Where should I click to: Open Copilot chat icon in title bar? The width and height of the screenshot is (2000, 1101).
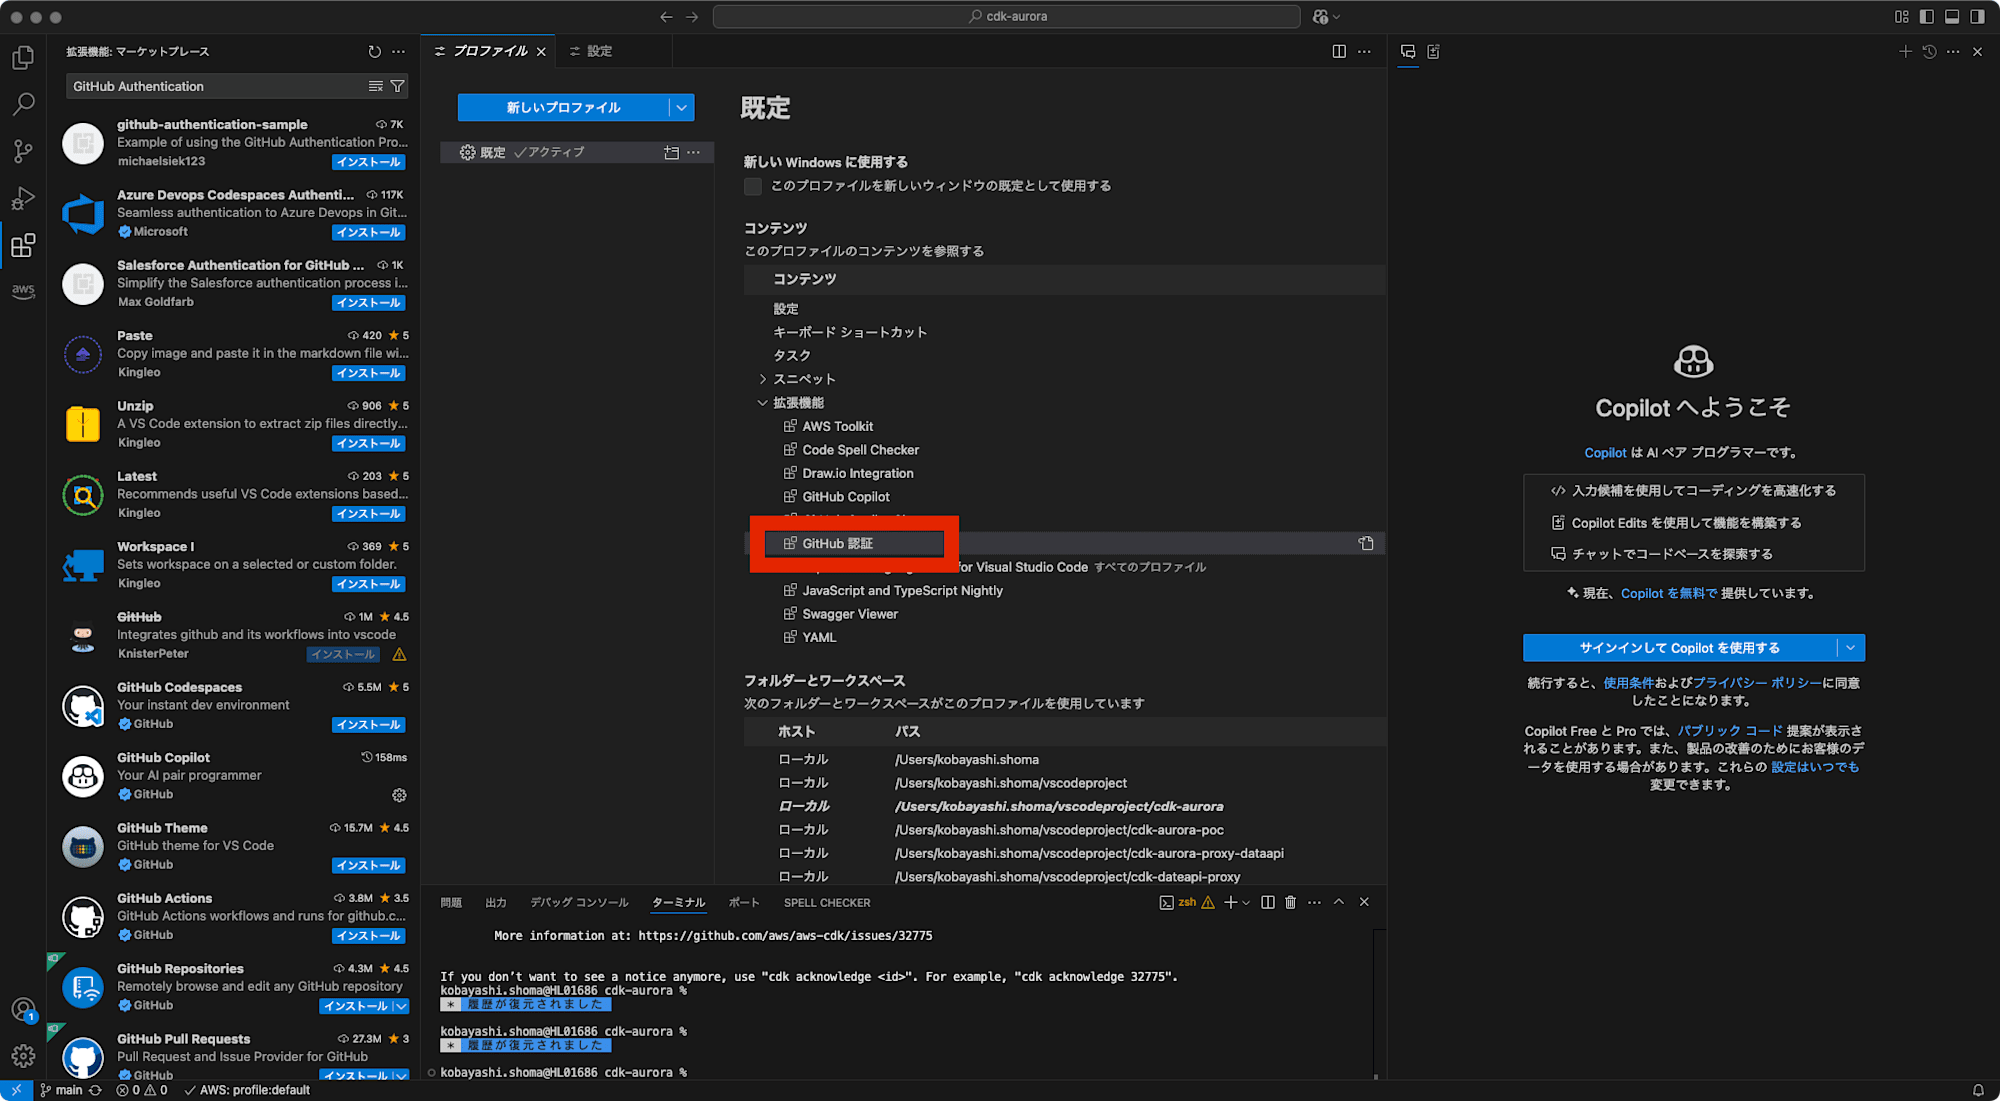coord(1320,17)
